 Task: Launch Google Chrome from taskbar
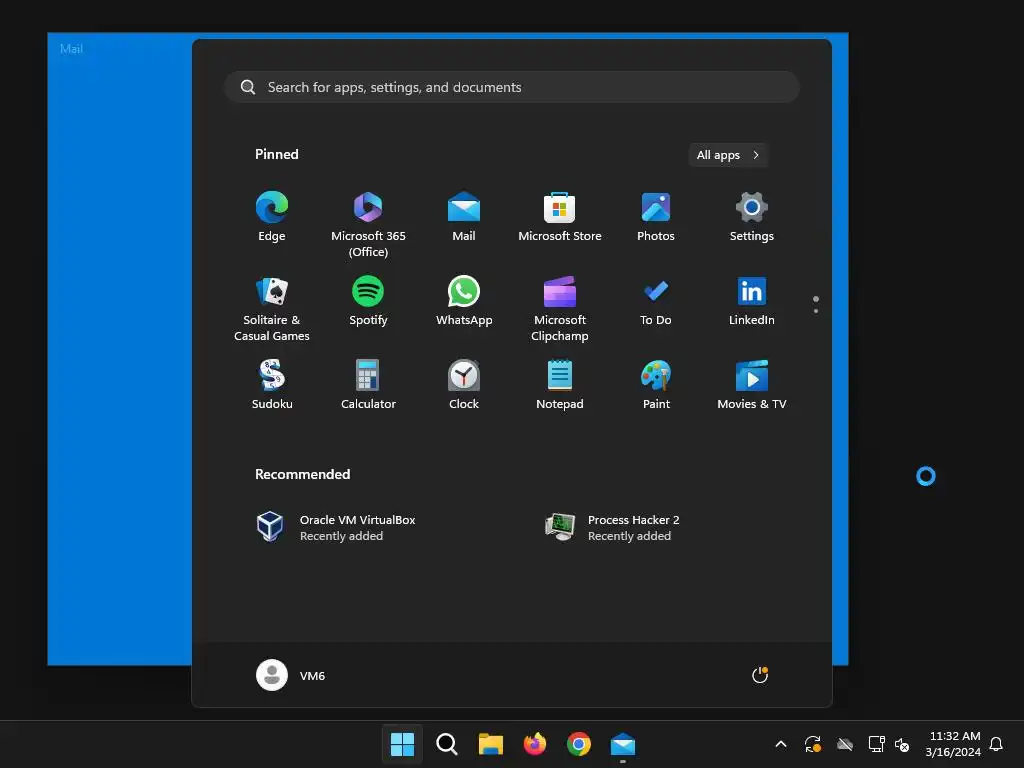point(579,744)
